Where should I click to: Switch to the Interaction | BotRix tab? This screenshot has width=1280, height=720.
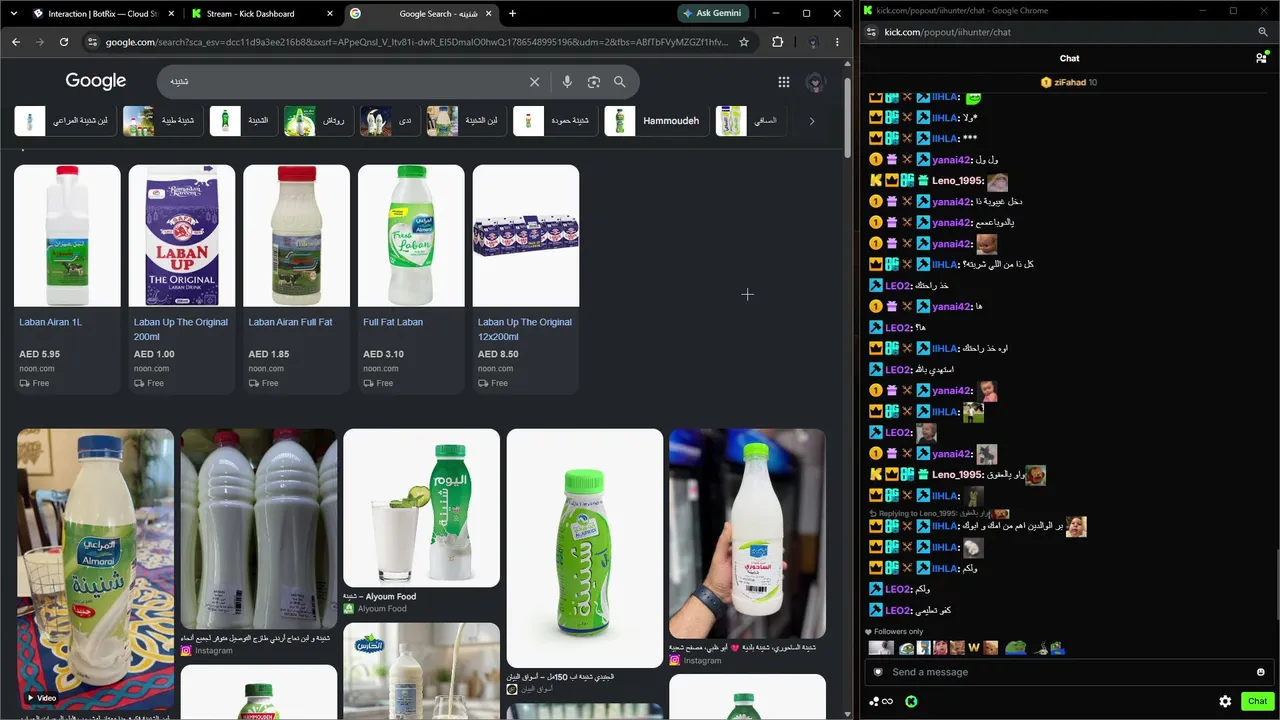click(x=103, y=14)
